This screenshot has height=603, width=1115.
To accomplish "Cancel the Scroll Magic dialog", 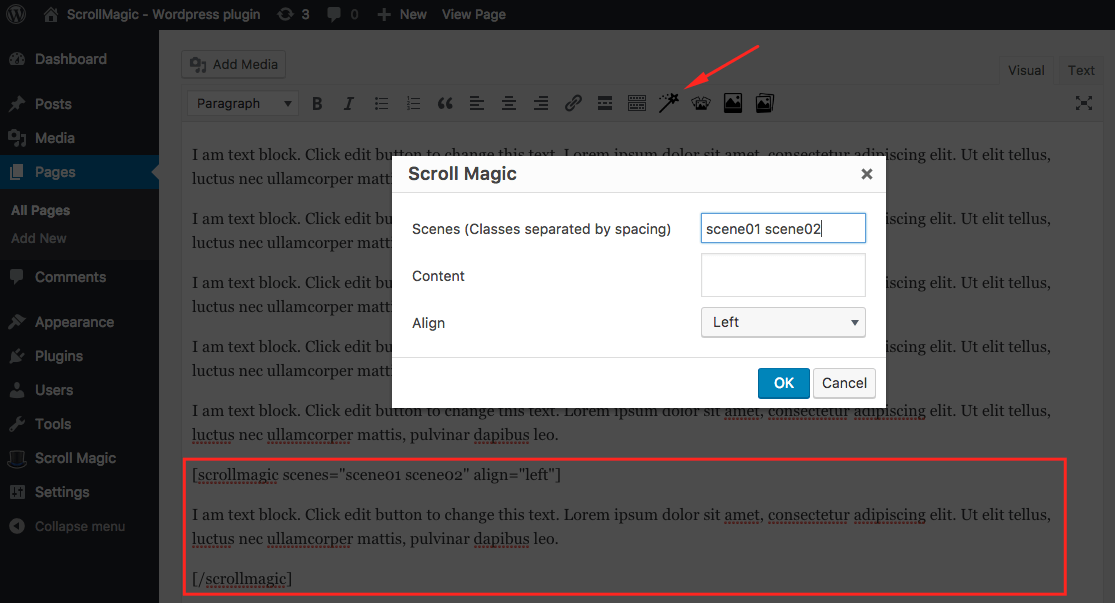I will 844,383.
